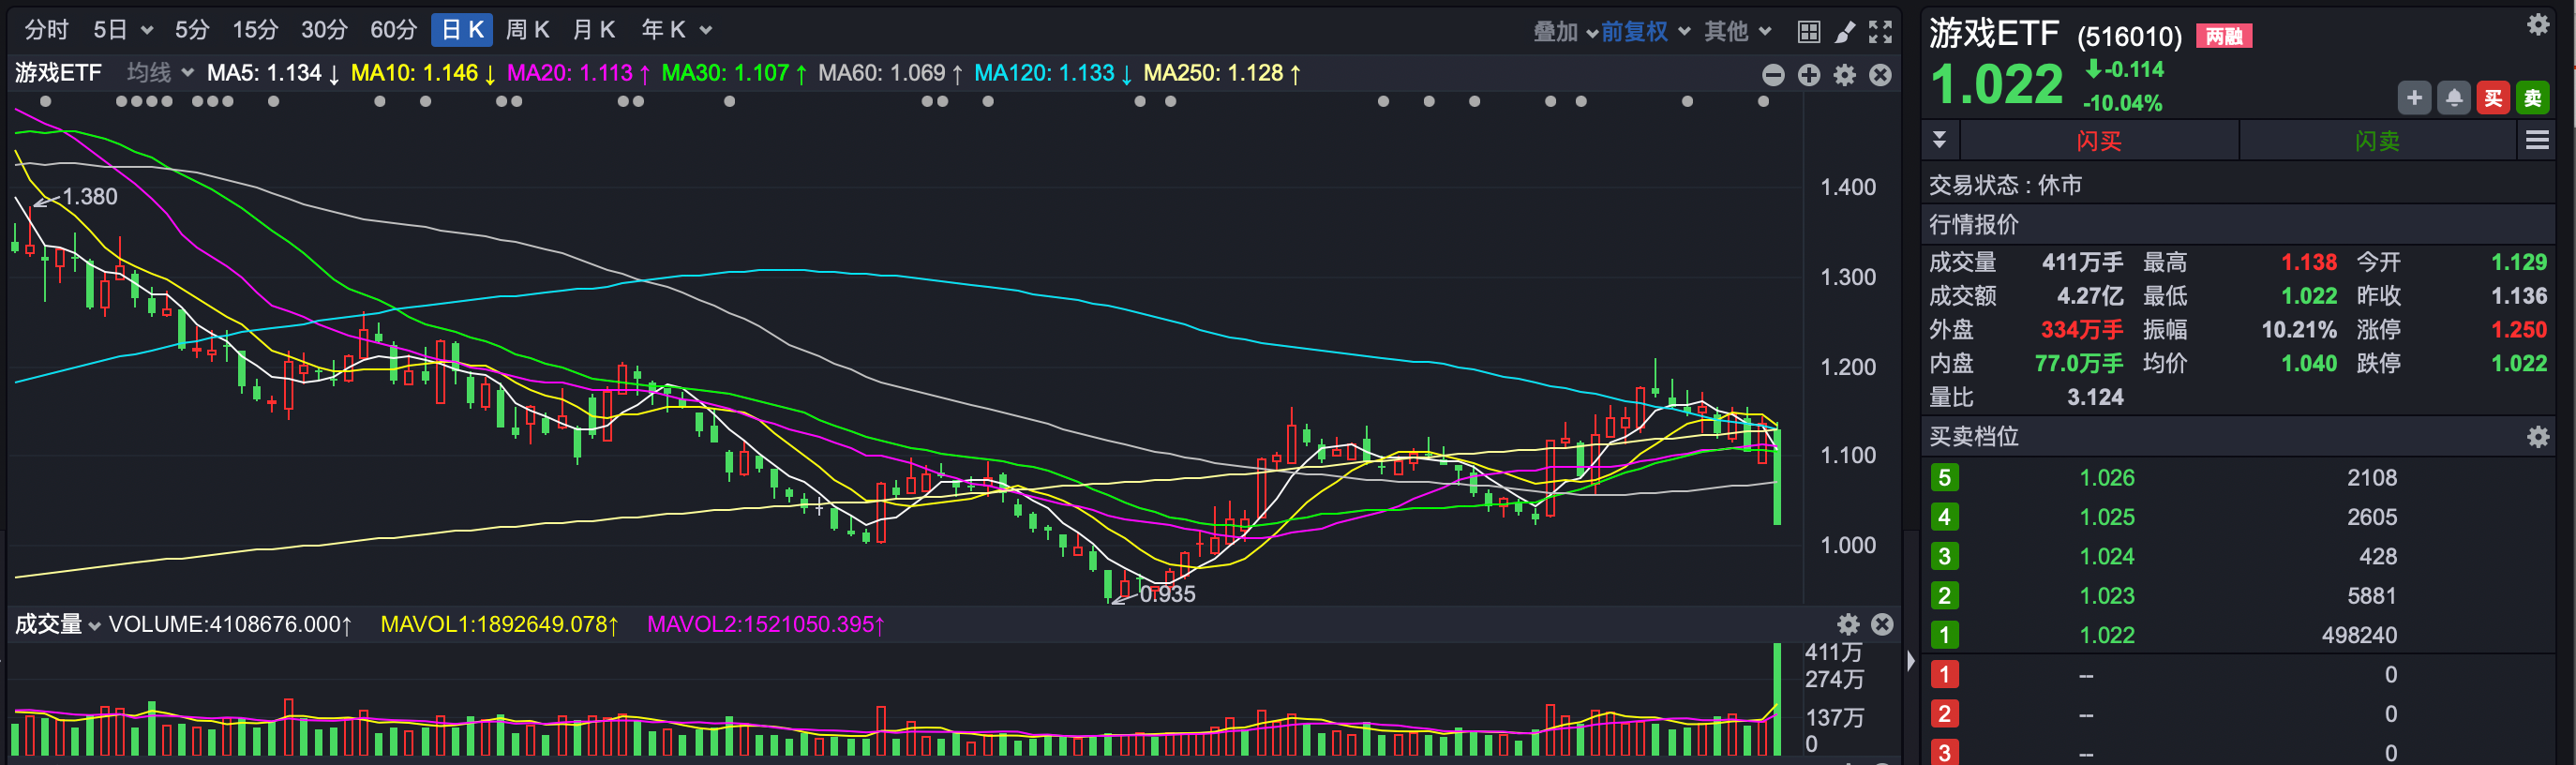The image size is (2576, 765).
Task: Collapse panel with double-down arrow icon
Action: [x=1939, y=140]
